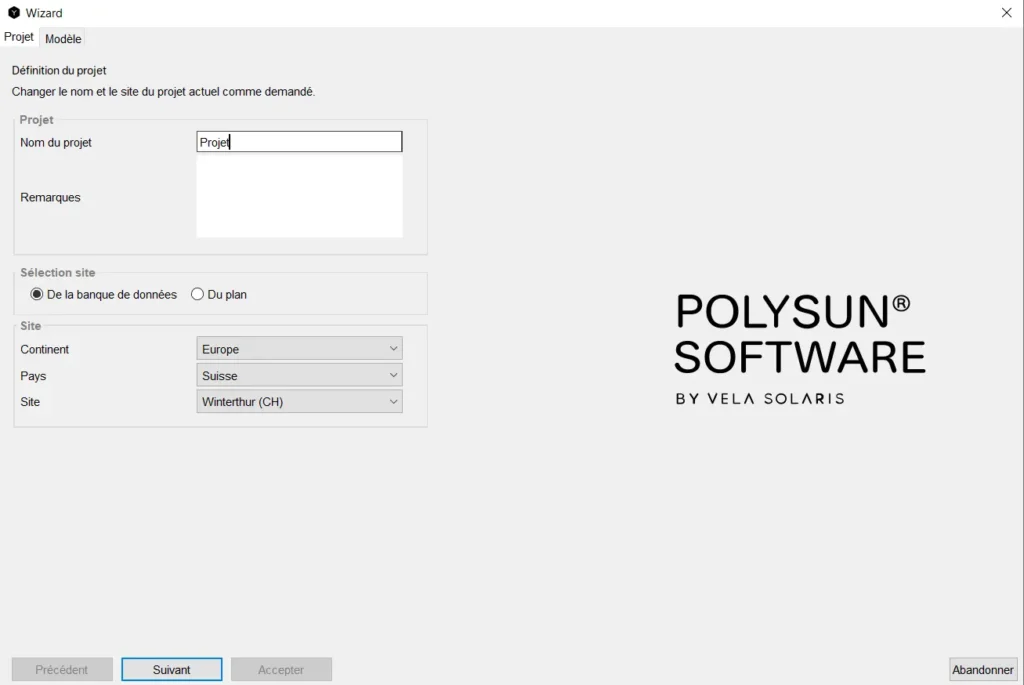Close the Wizard window with X
Screen dimensions: 1024x685
pos(1006,13)
